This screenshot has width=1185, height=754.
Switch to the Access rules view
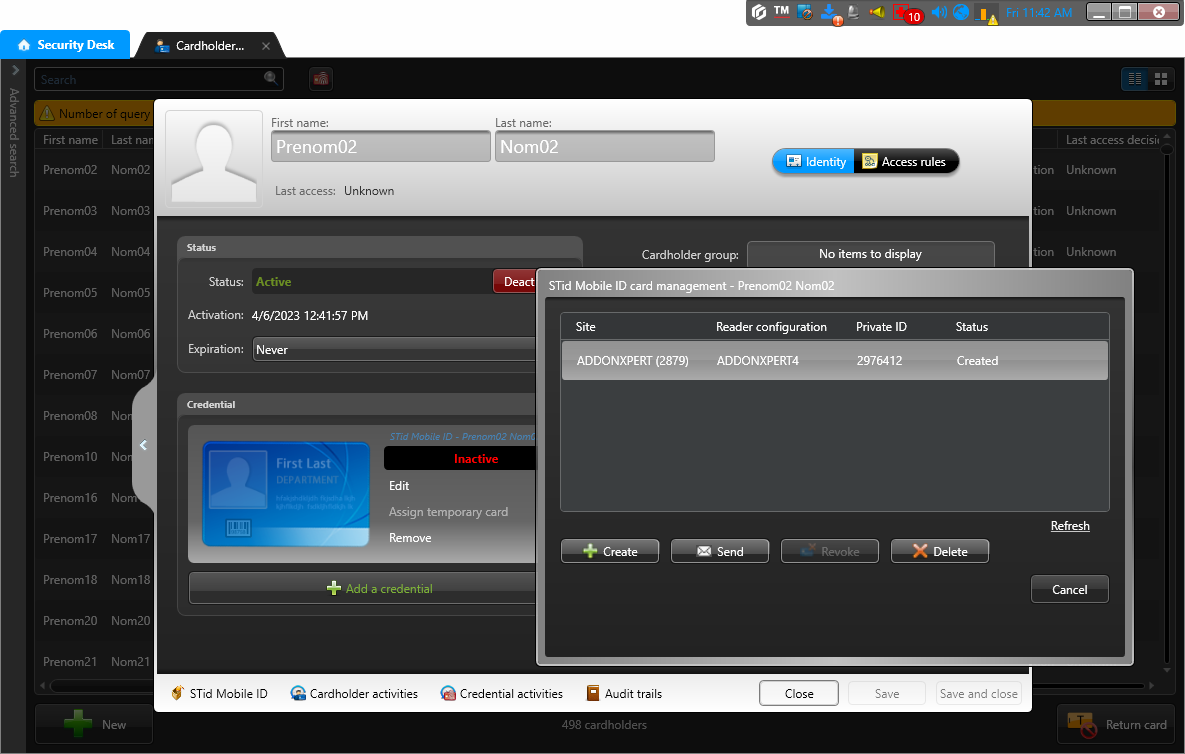(x=906, y=162)
